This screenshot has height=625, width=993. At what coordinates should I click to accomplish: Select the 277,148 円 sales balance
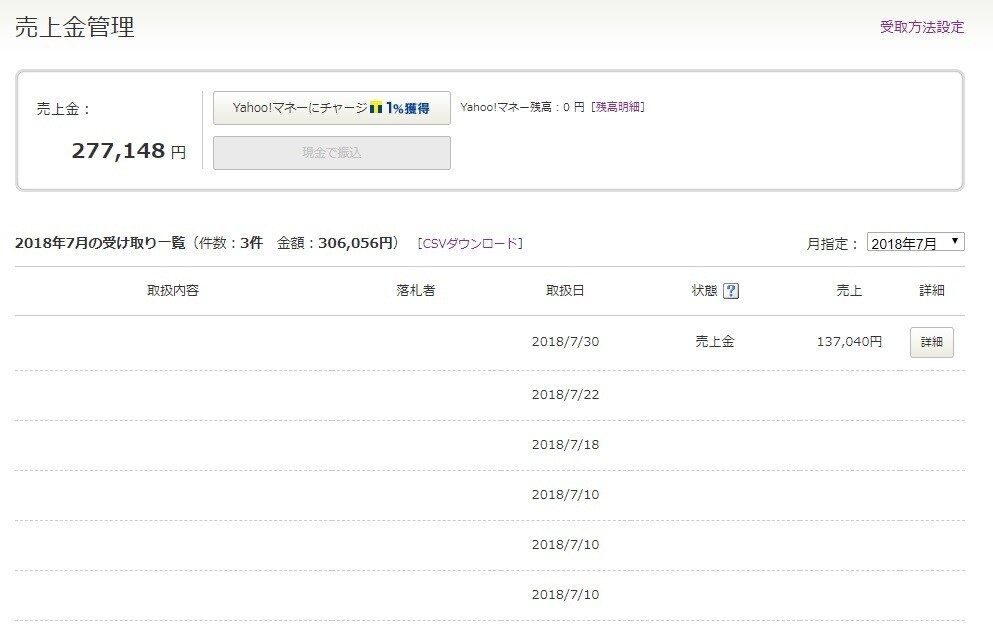pos(129,151)
